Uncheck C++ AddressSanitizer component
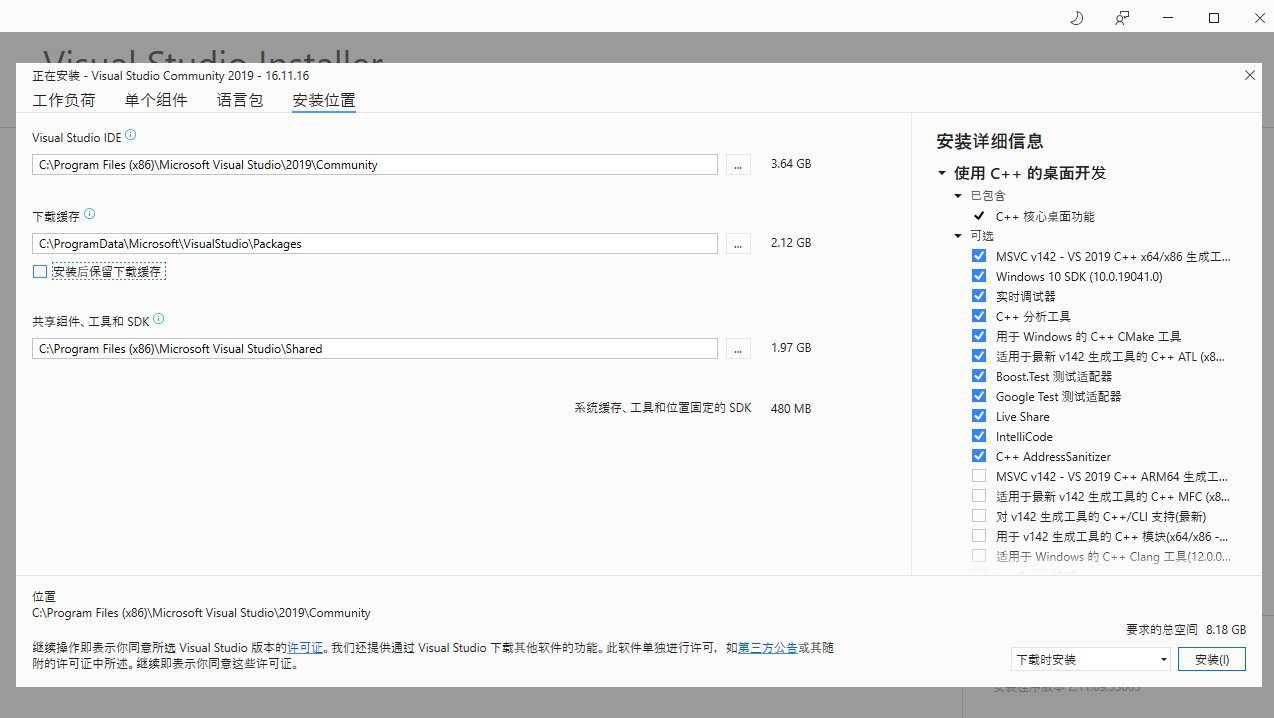Screen dimensions: 1274x718 (979, 456)
